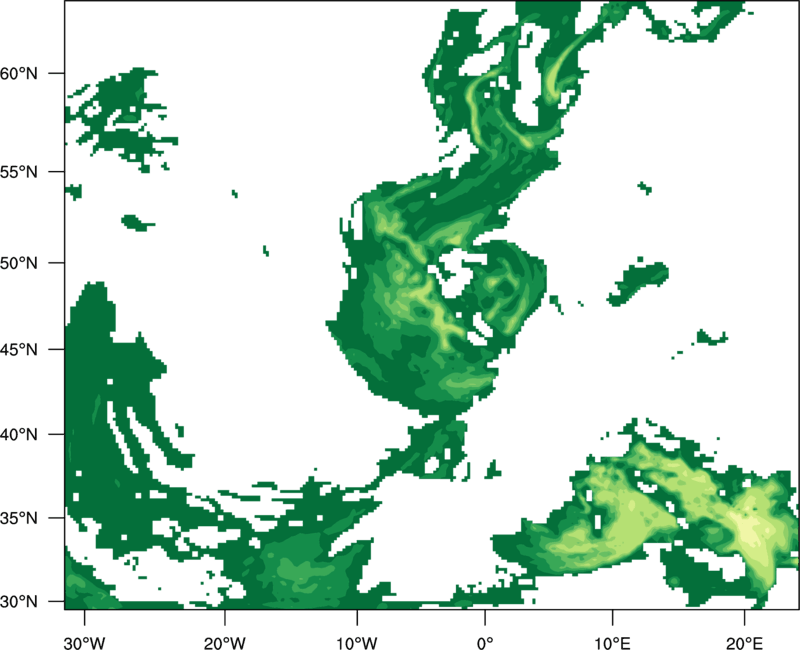Click the 60°N latitude label

pyautogui.click(x=19, y=73)
